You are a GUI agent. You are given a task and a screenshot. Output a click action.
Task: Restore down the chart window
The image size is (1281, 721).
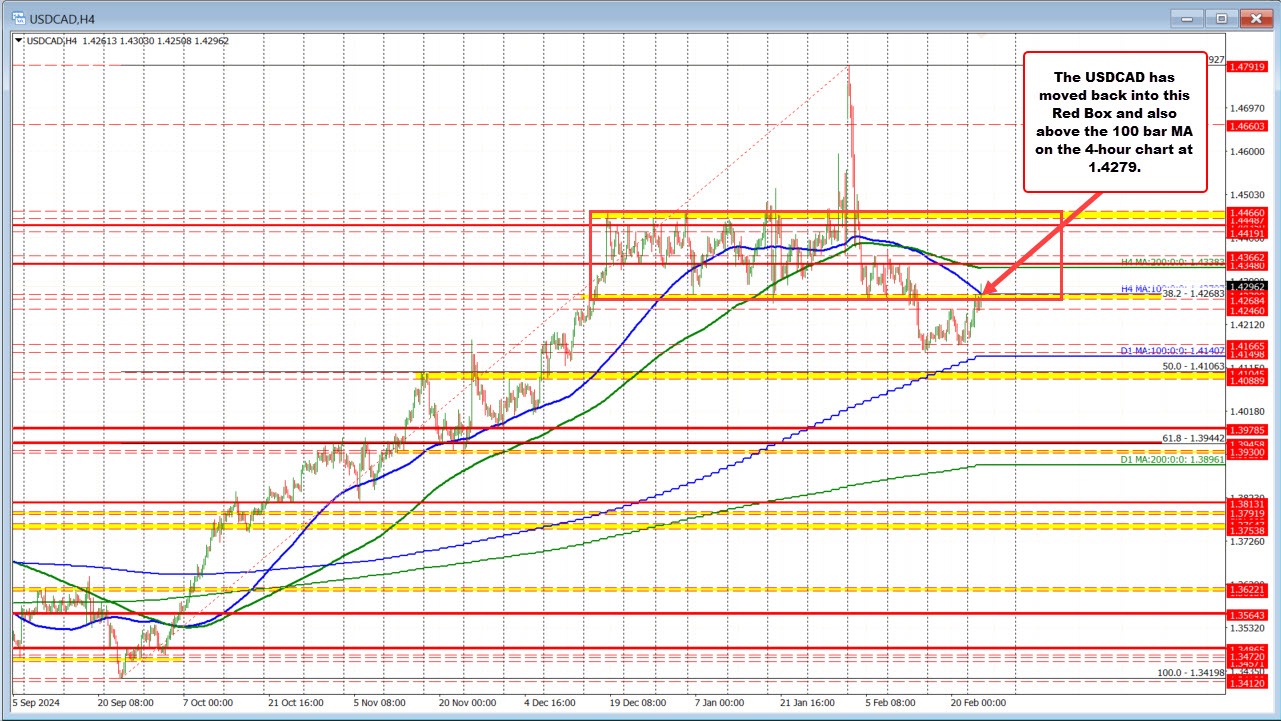click(x=1220, y=17)
